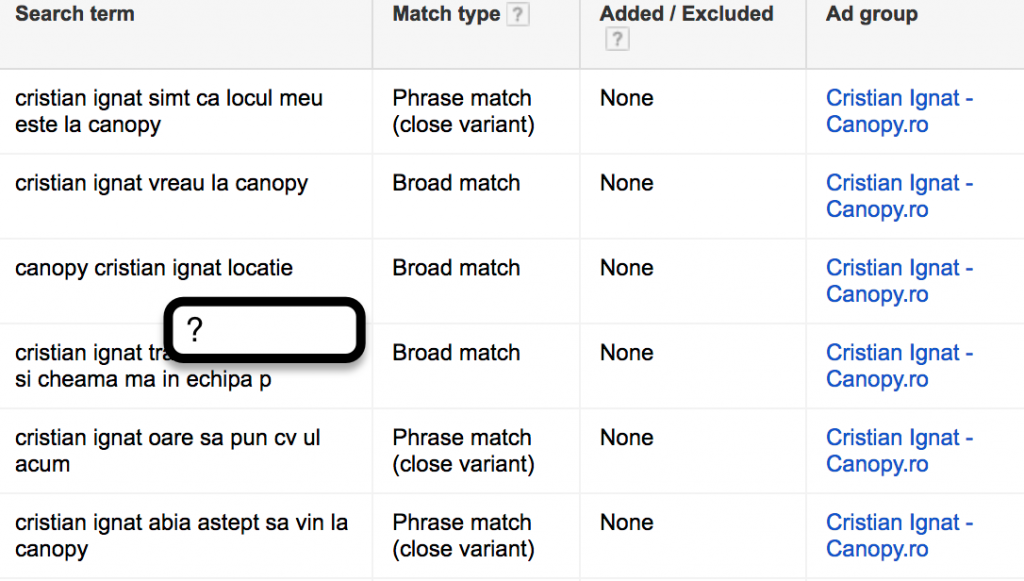This screenshot has height=581, width=1024.
Task: Select search term 'cristian ignat oare sa pun cv ul acum'
Action: pyautogui.click(x=167, y=451)
